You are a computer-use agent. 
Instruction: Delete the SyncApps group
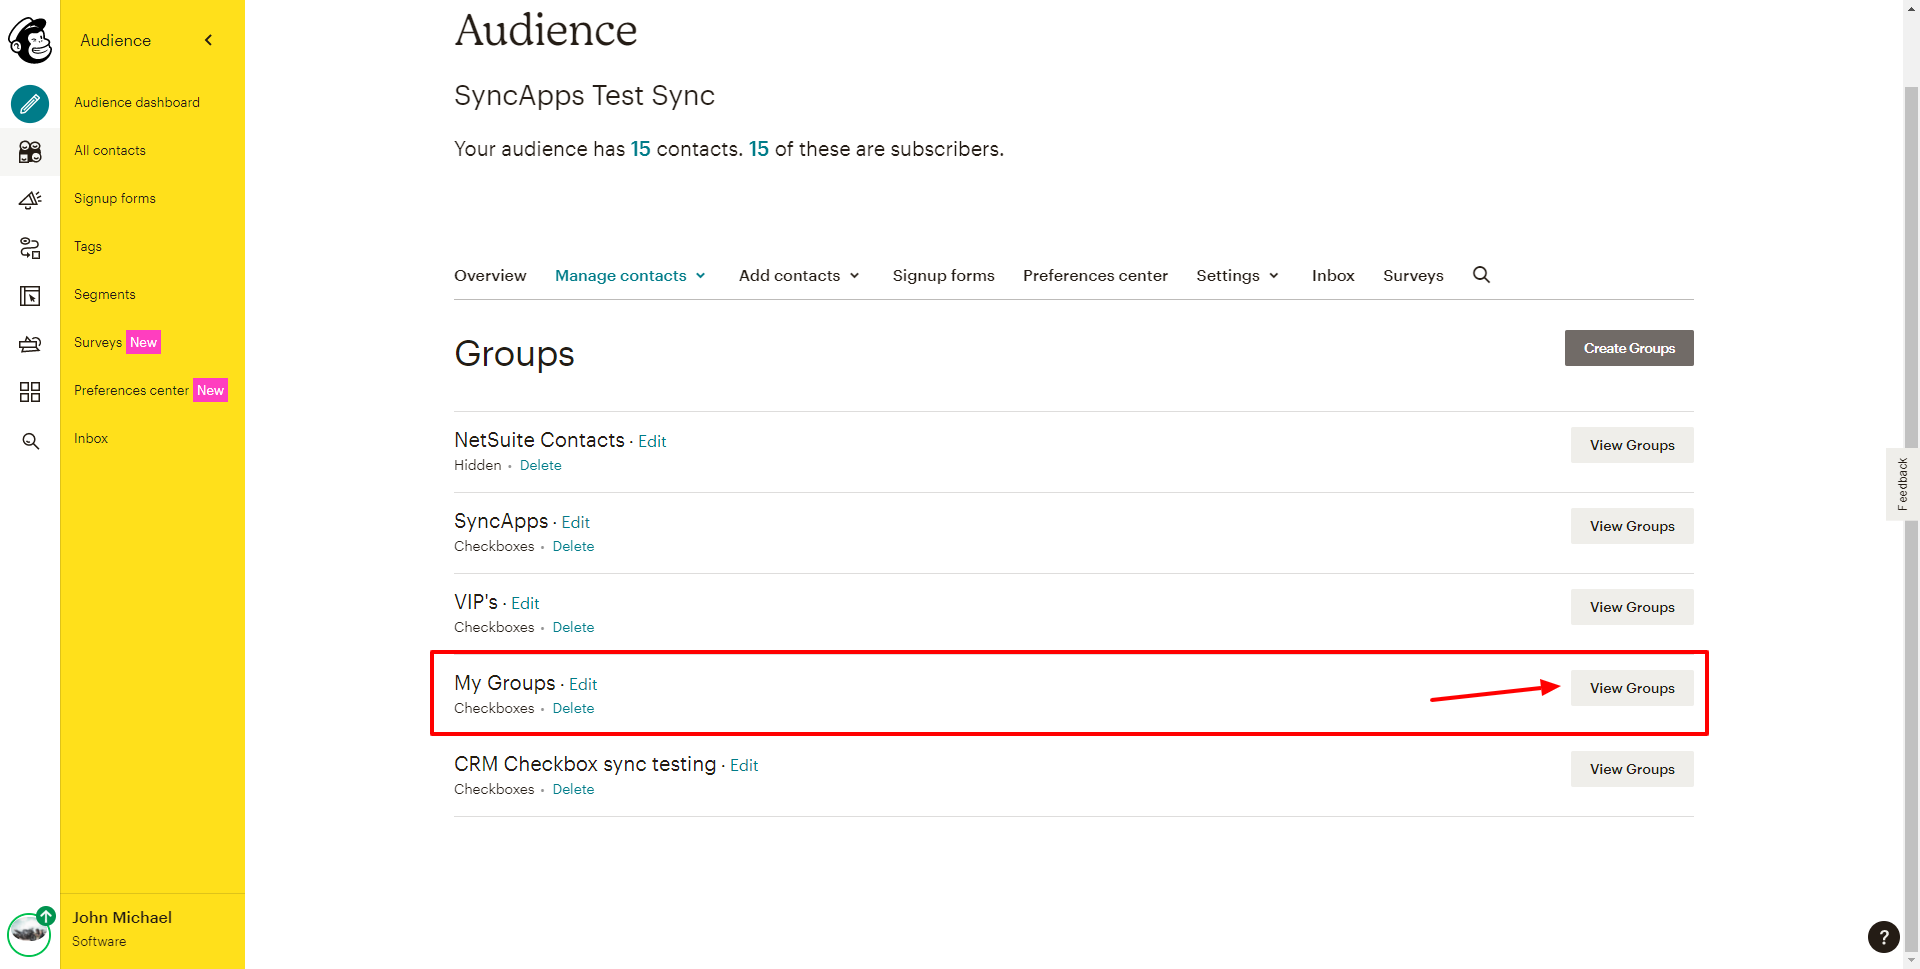tap(573, 546)
